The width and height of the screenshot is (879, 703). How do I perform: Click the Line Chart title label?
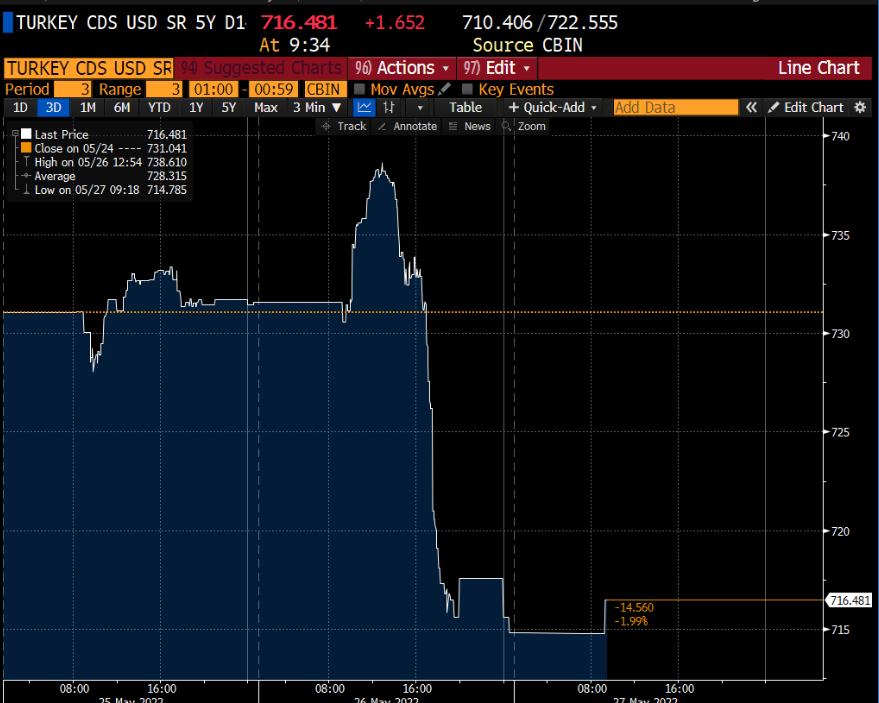pyautogui.click(x=818, y=68)
